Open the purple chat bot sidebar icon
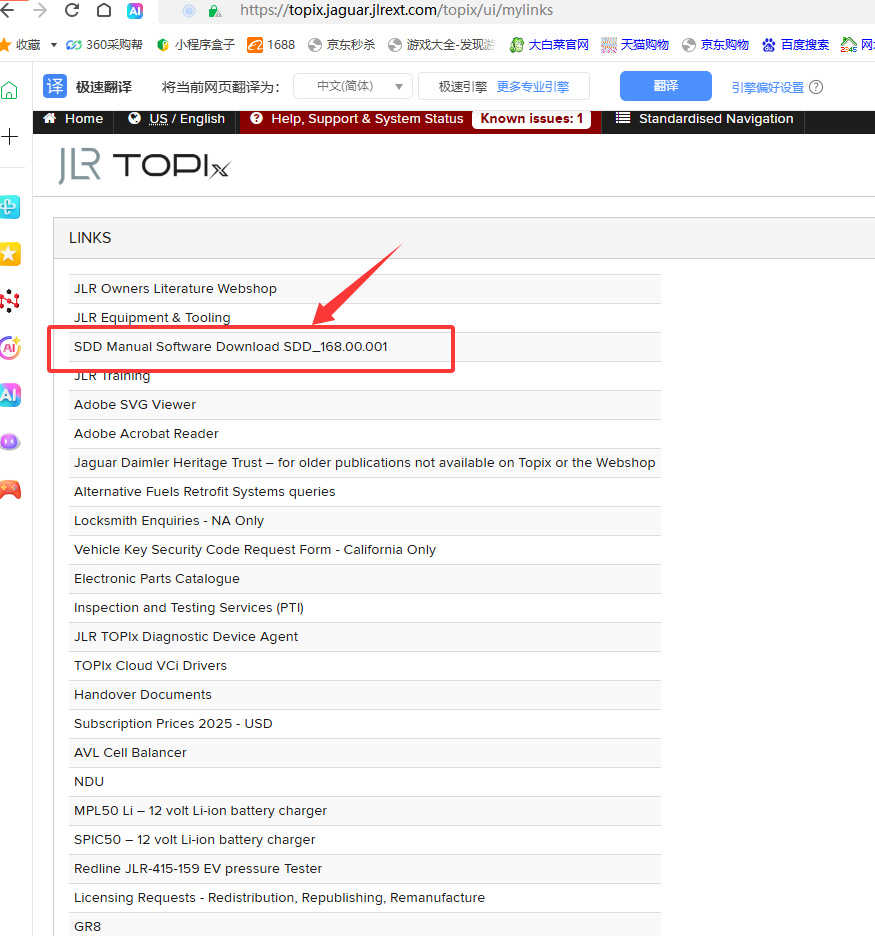The width and height of the screenshot is (875, 936). [x=10, y=442]
